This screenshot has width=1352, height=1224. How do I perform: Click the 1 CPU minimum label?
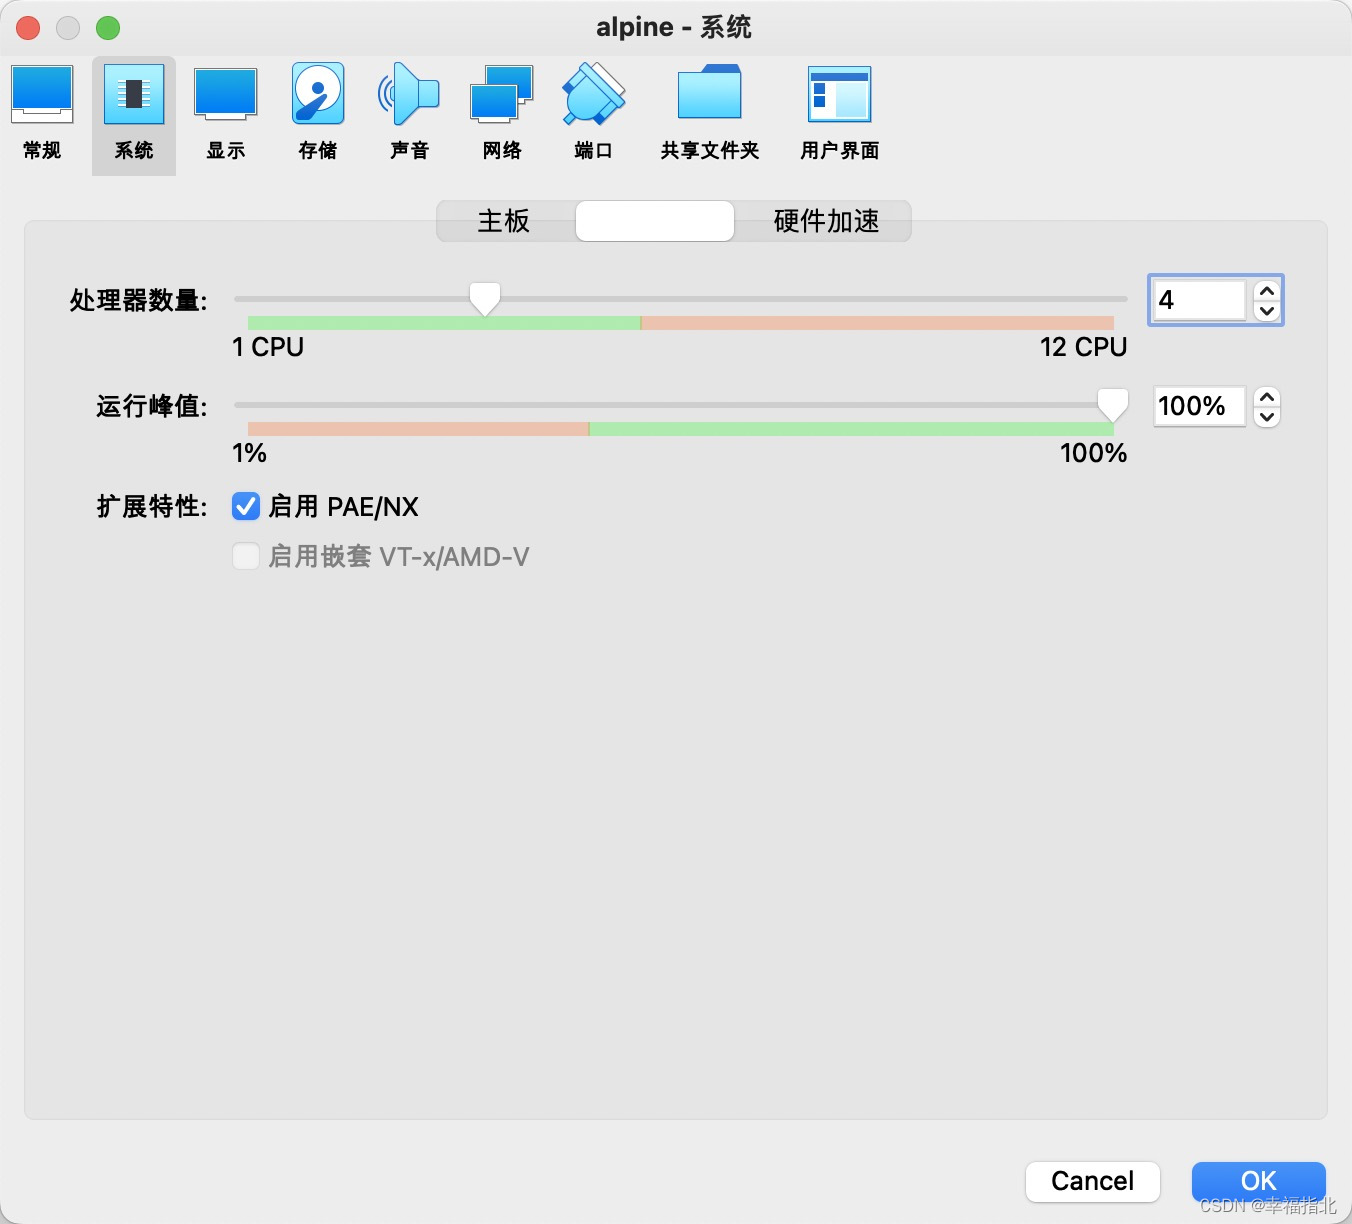(x=268, y=347)
